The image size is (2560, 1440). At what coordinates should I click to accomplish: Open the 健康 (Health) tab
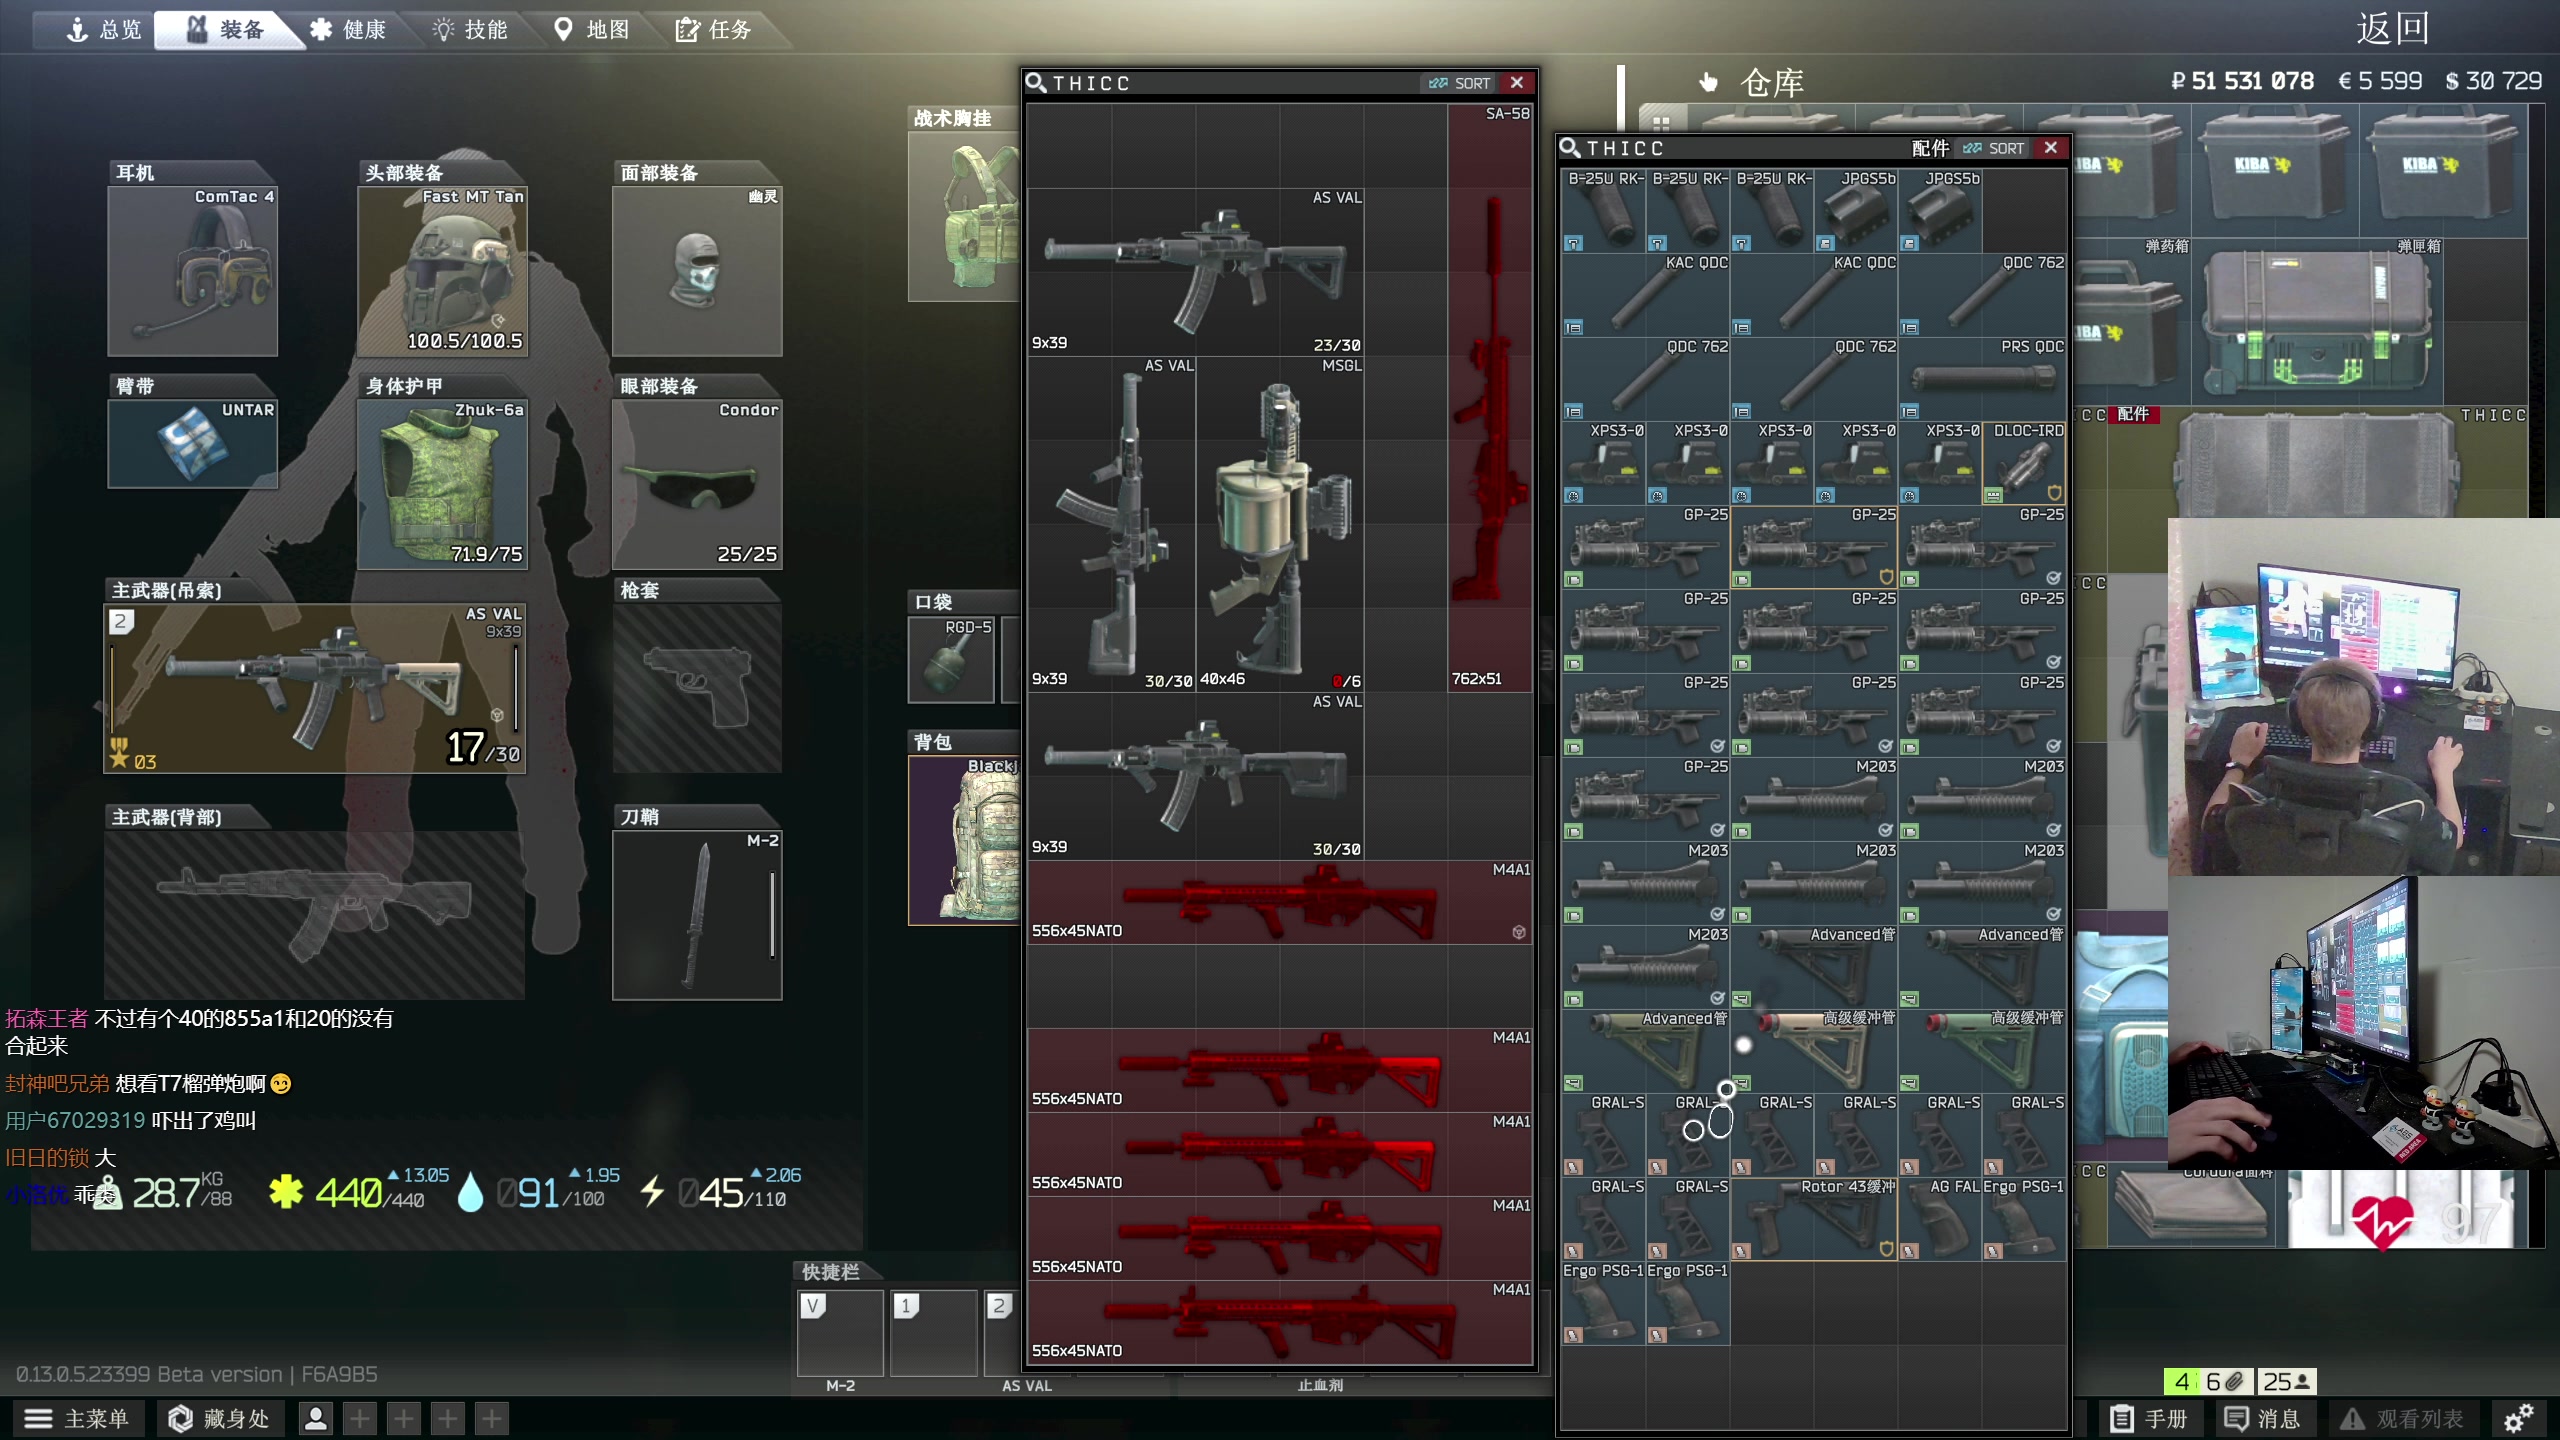348,30
